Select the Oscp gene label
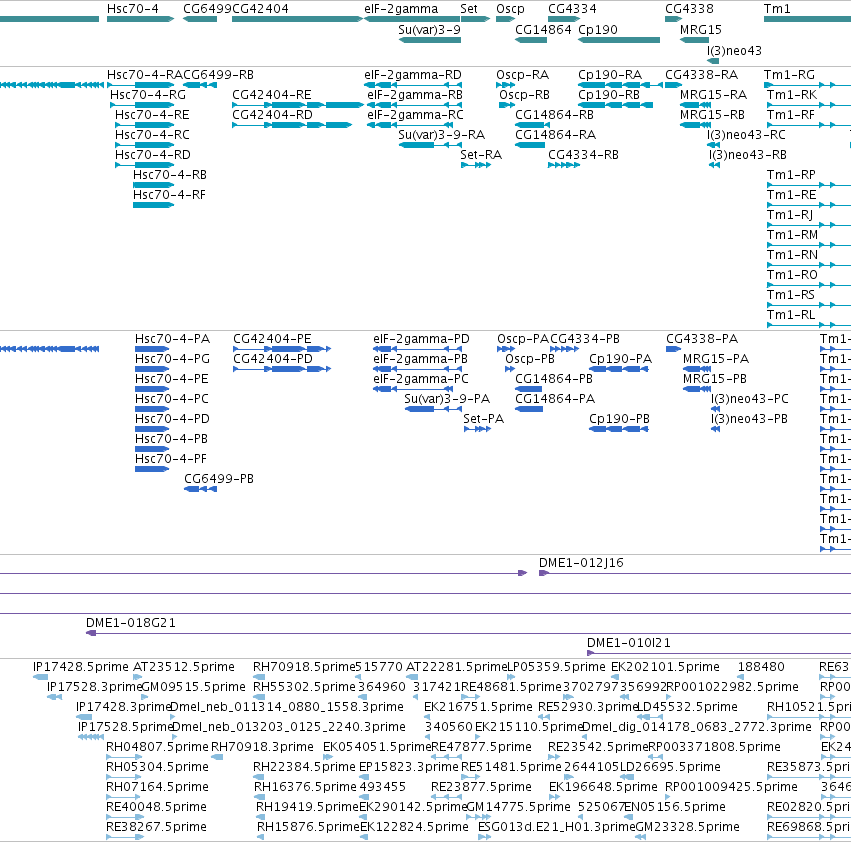This screenshot has height=842, width=851. (510, 9)
